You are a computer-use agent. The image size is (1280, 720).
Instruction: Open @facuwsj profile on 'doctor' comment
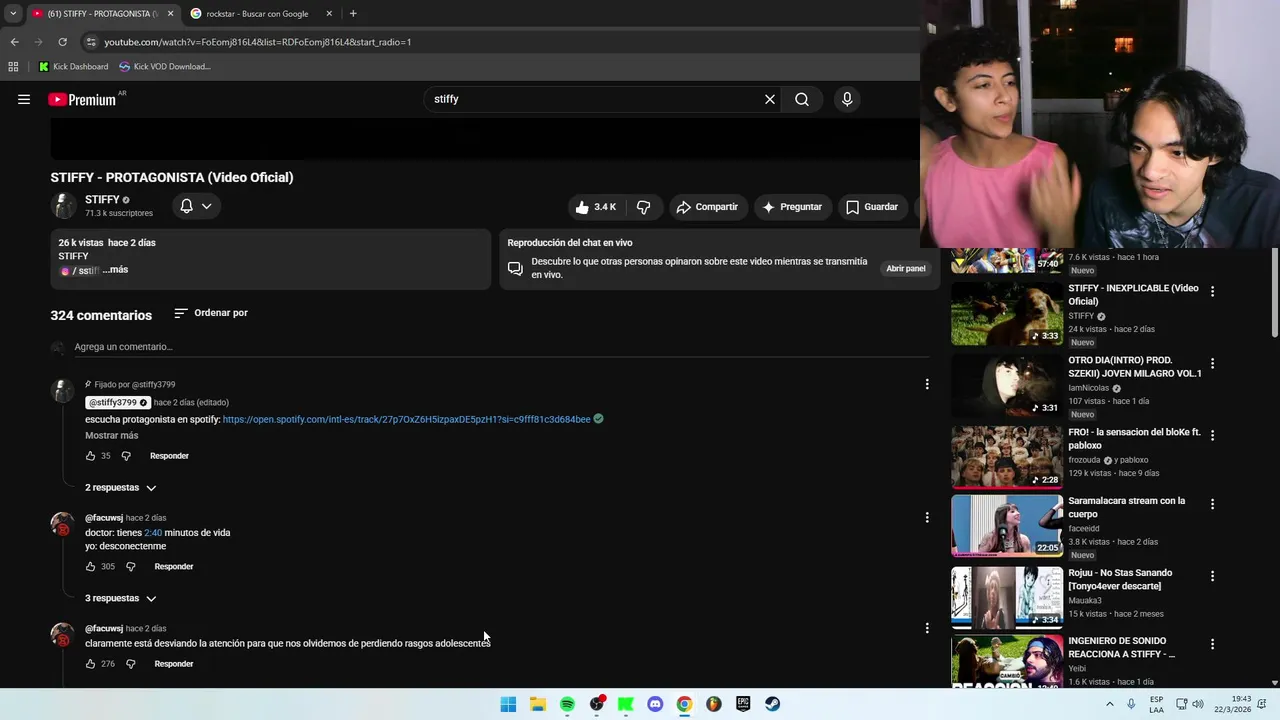click(104, 518)
